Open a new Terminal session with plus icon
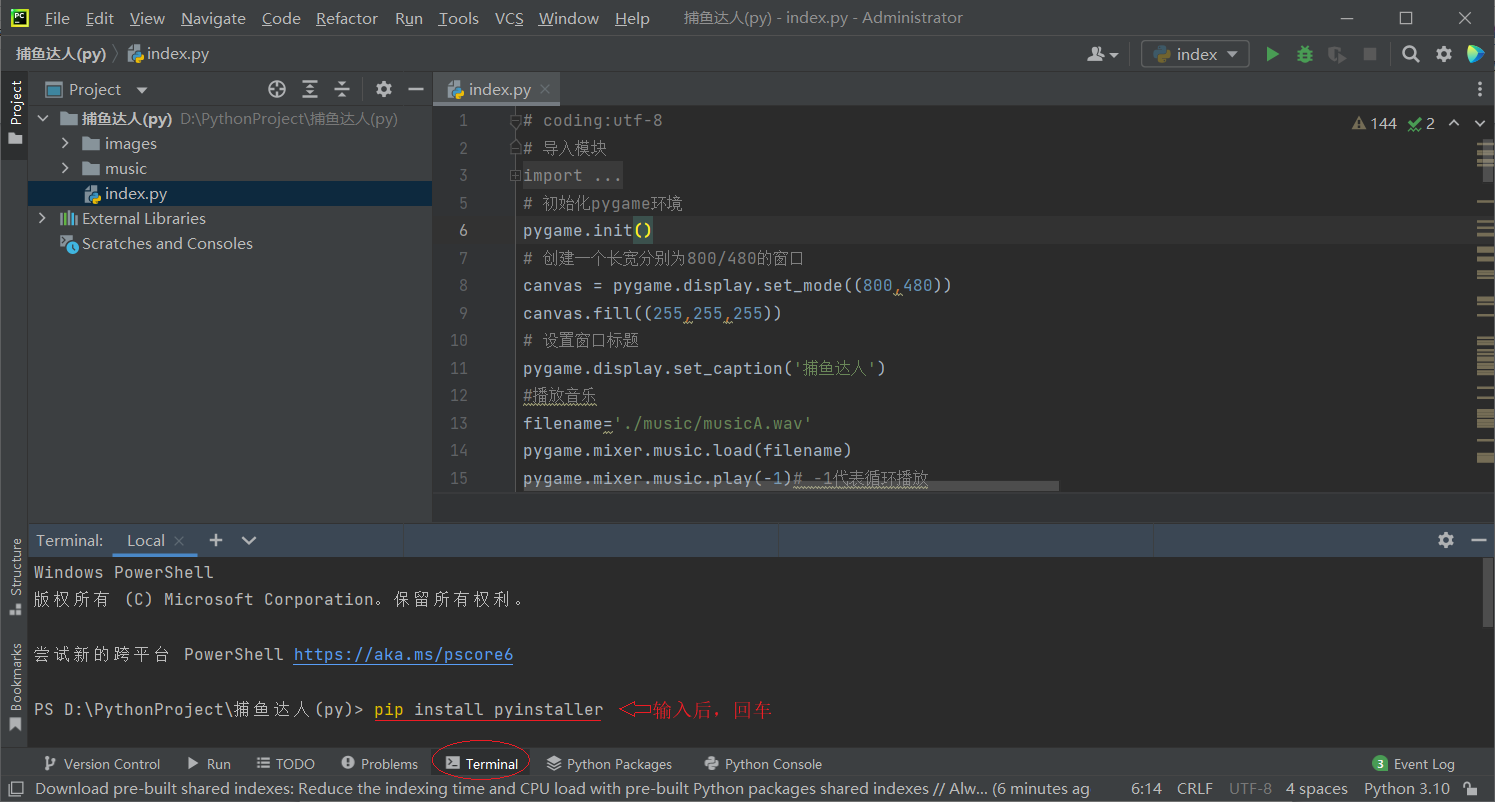This screenshot has width=1495, height=802. click(x=216, y=540)
